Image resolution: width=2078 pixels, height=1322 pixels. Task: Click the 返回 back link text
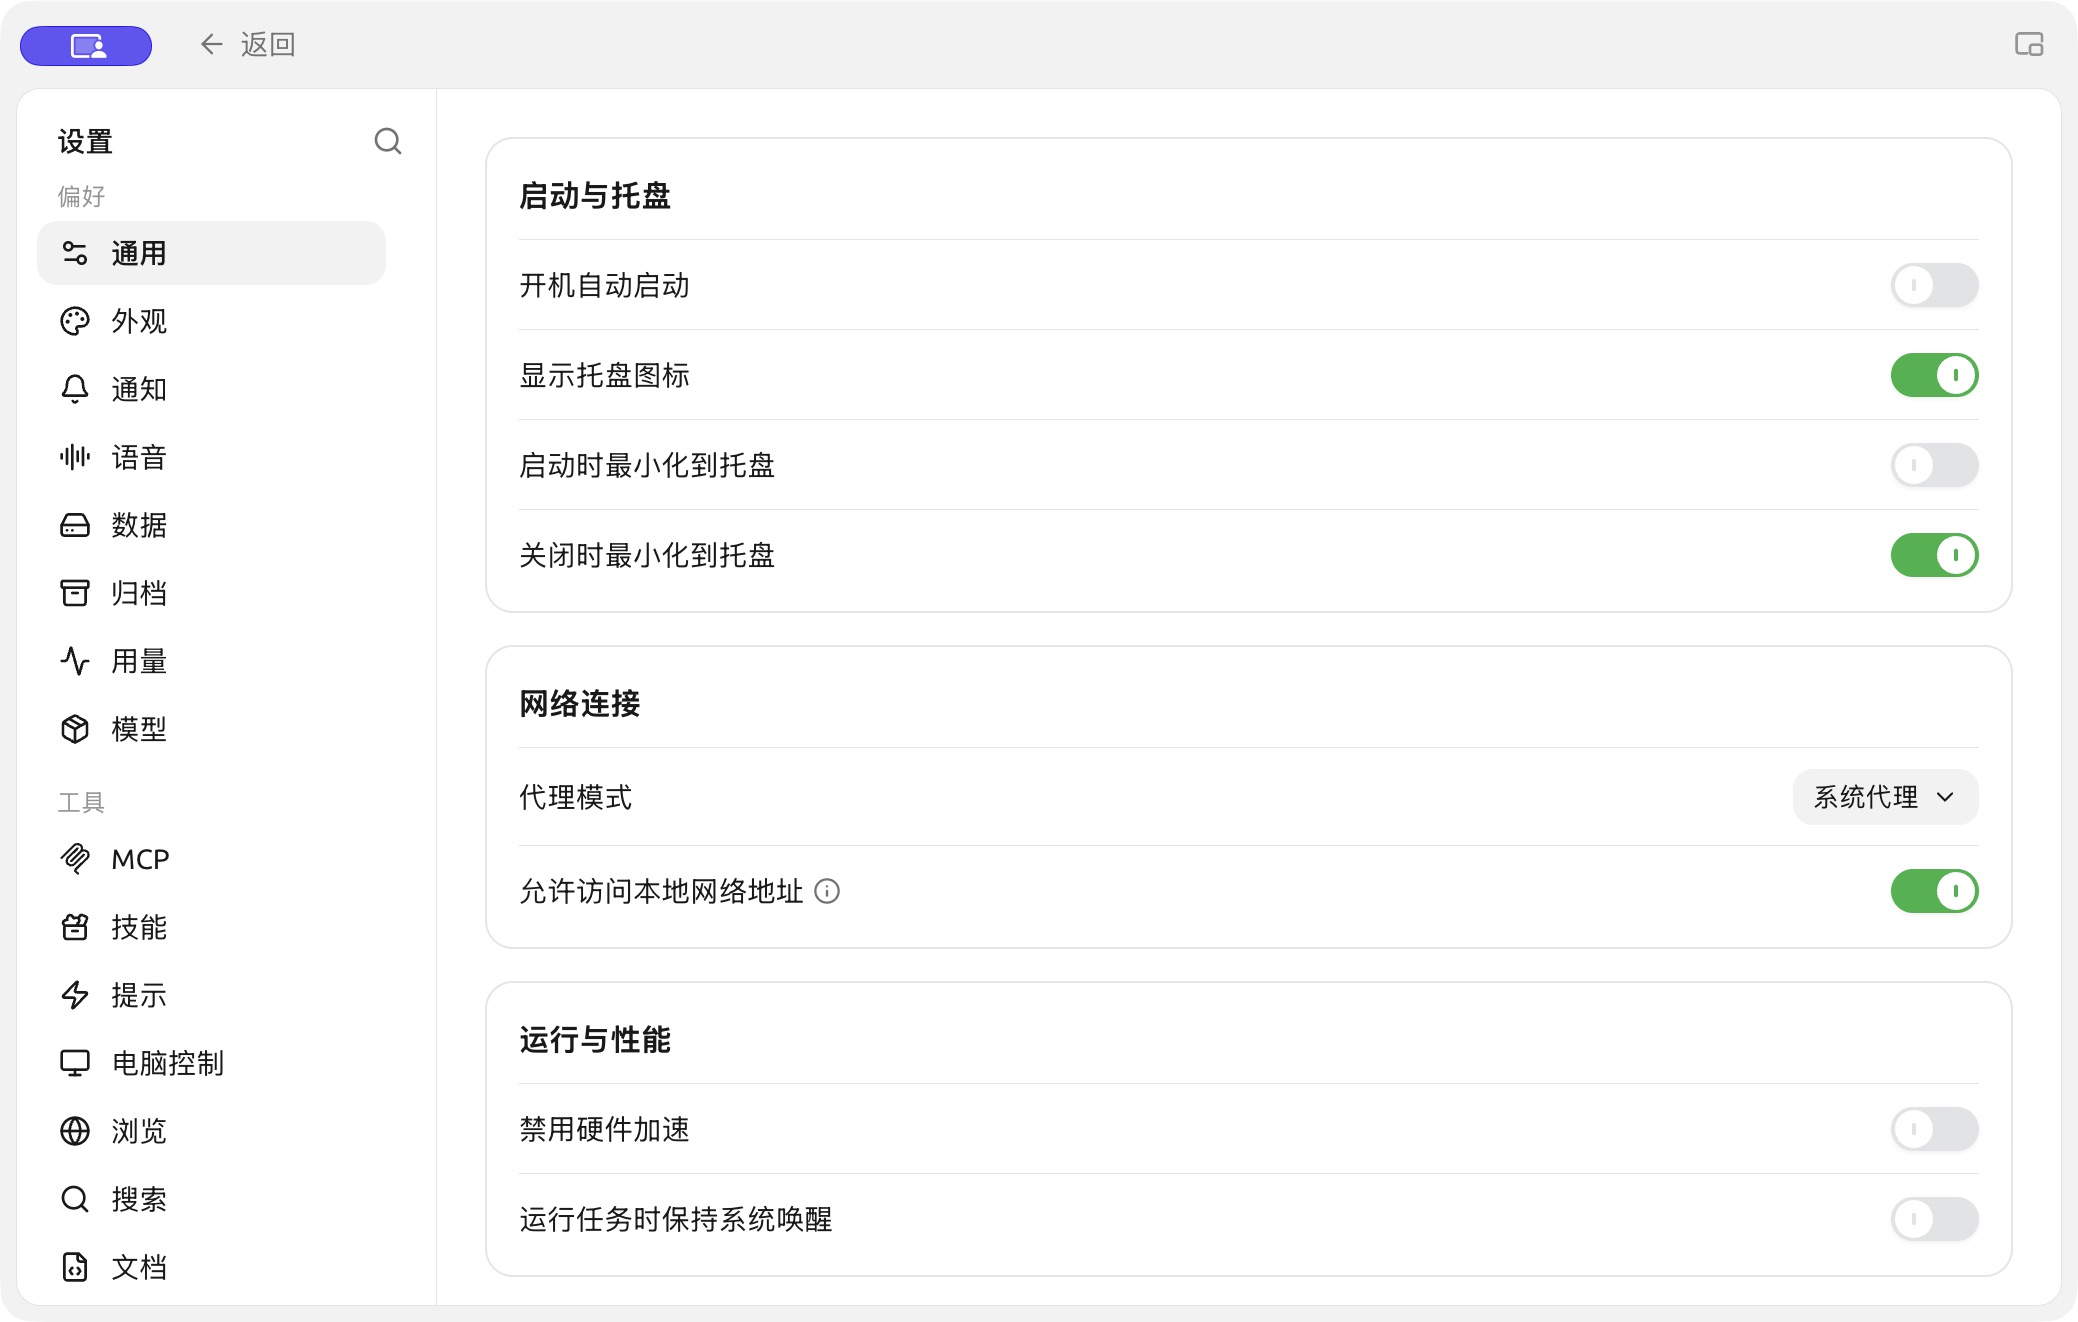click(268, 44)
